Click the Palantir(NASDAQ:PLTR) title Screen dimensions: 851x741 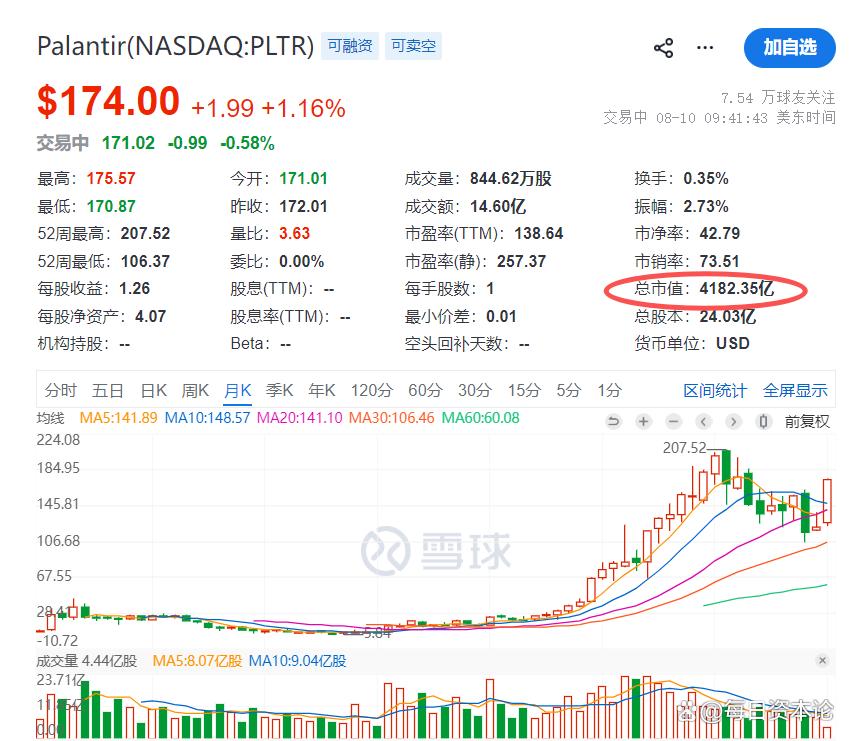[175, 46]
